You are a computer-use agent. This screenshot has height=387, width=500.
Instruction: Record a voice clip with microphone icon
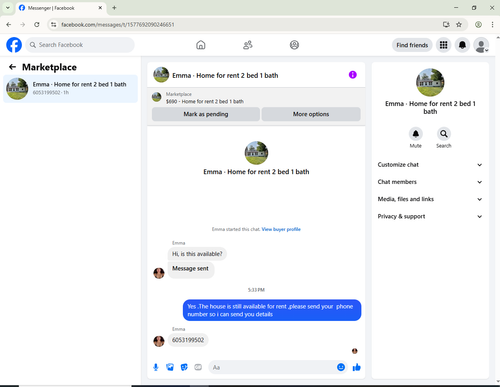tap(156, 367)
